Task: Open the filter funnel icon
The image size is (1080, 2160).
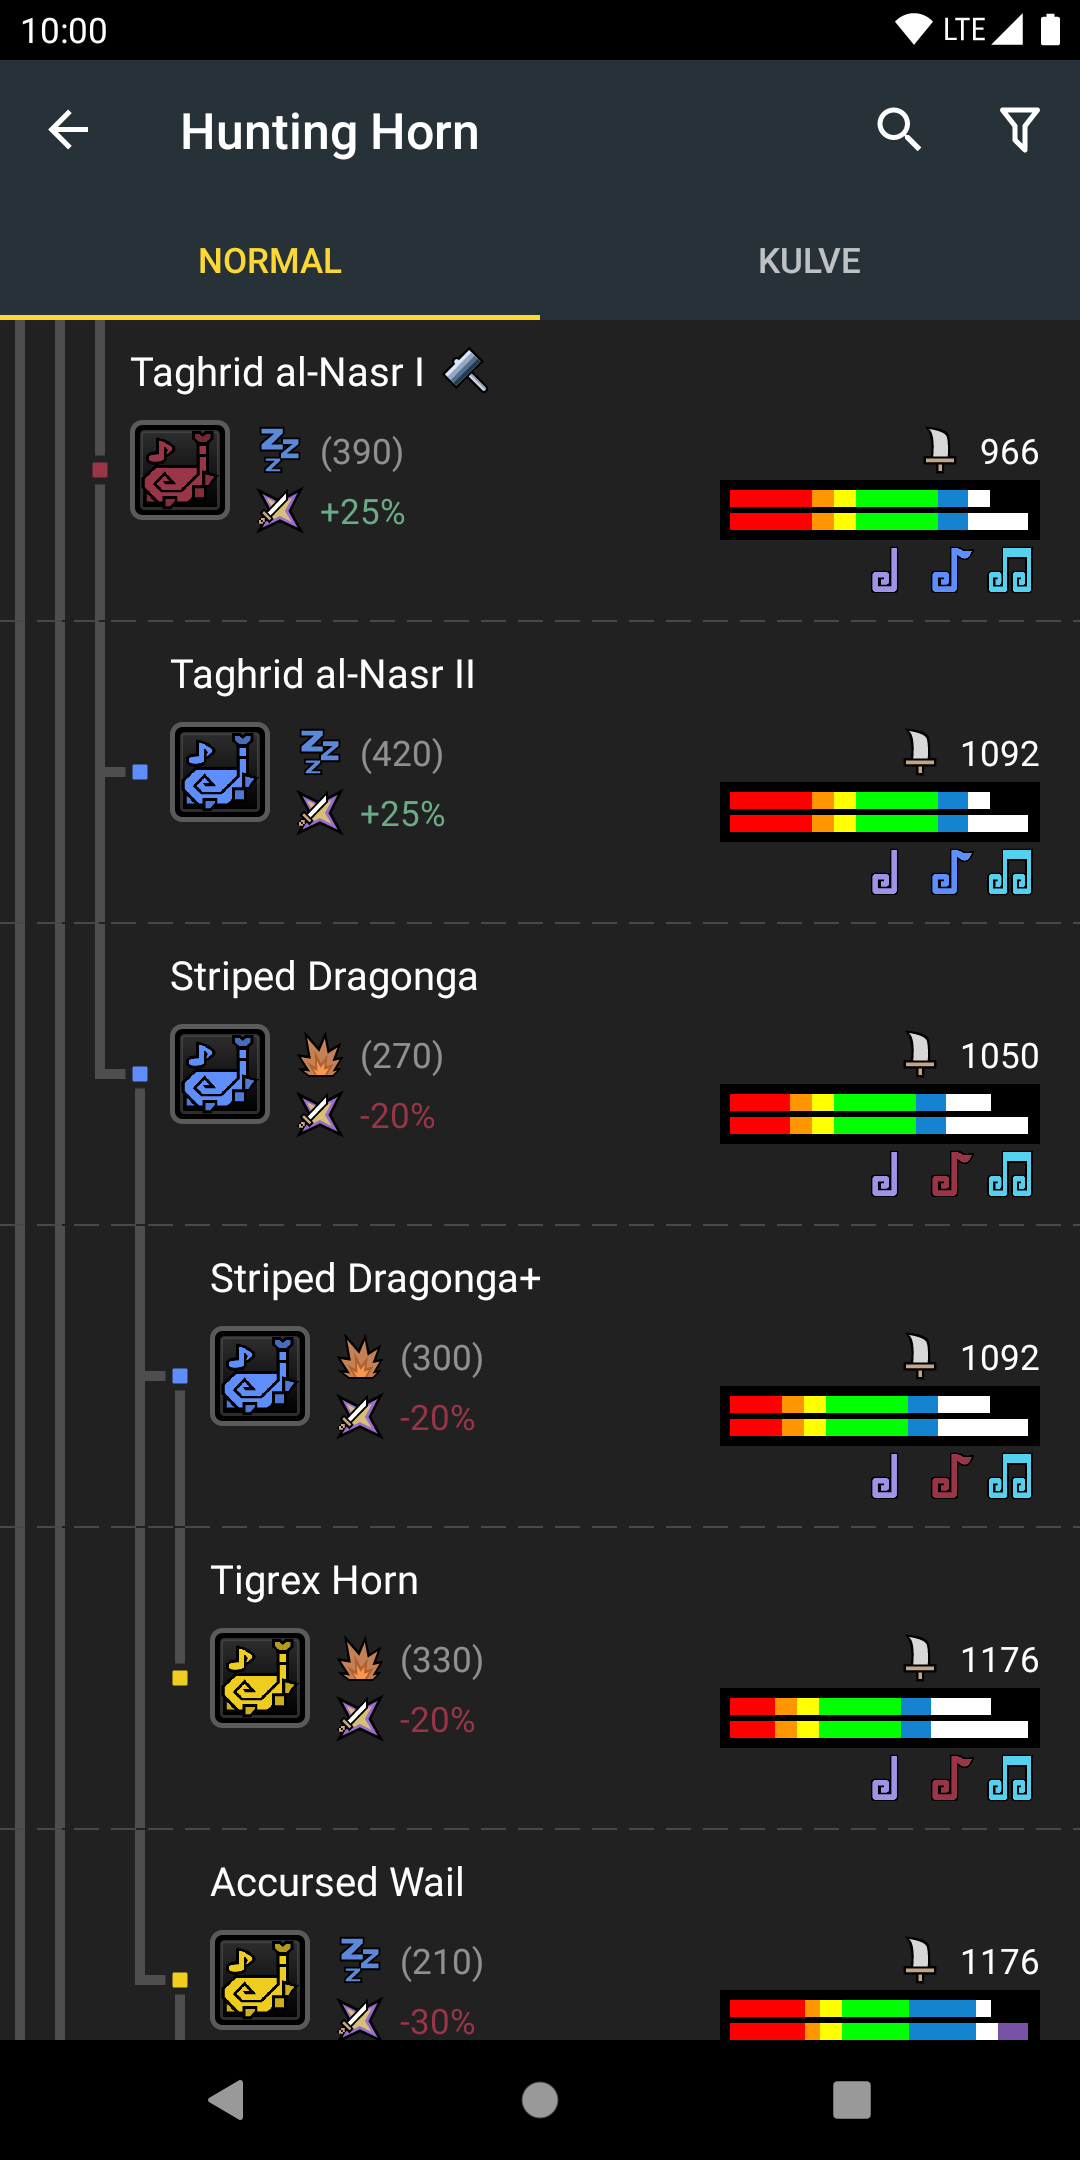Action: (1020, 130)
